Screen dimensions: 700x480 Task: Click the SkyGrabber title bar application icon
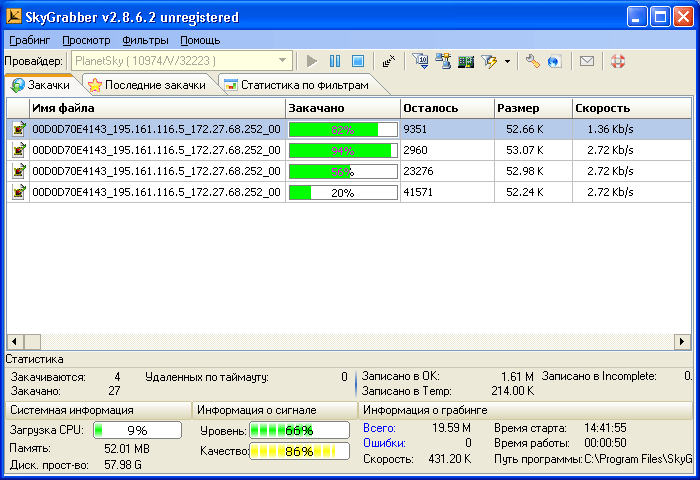[14, 17]
